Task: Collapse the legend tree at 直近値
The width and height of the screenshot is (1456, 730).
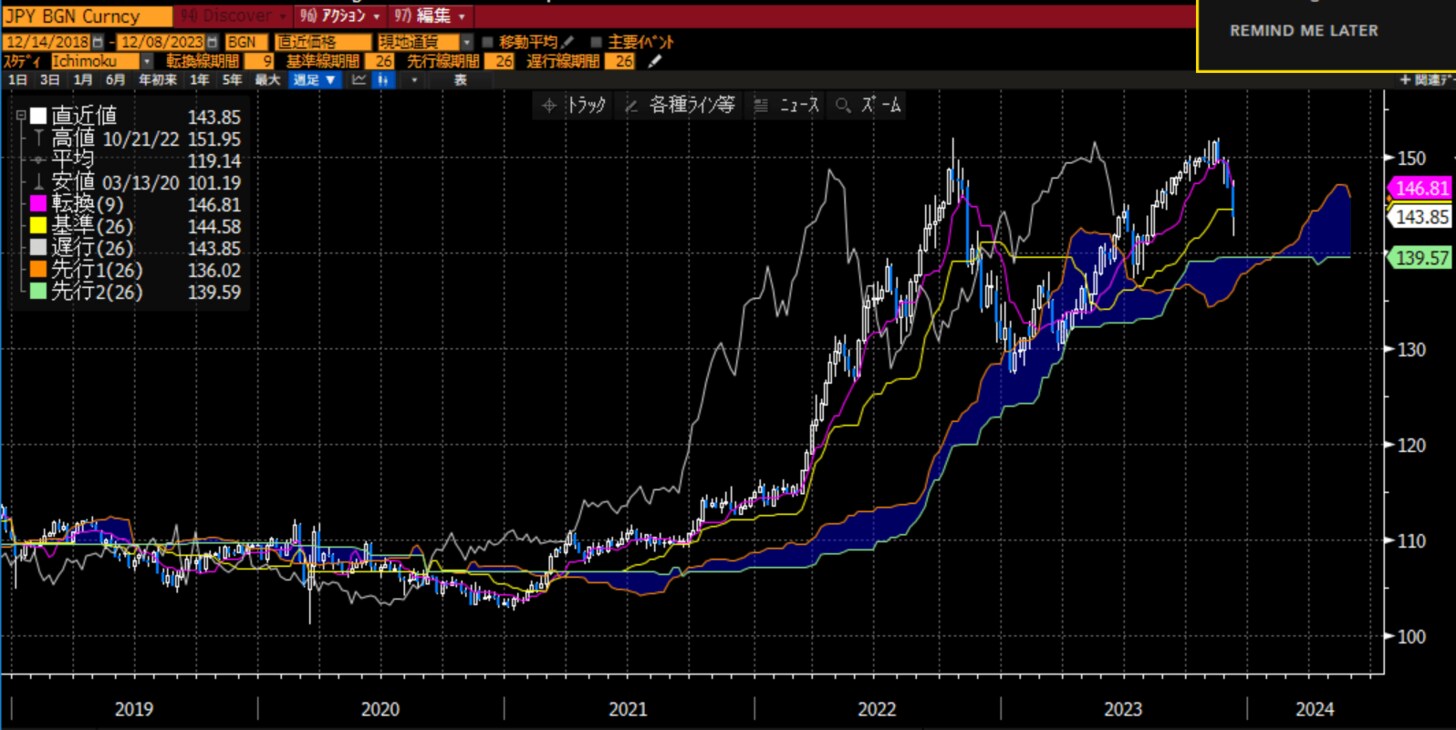Action: [x=20, y=116]
